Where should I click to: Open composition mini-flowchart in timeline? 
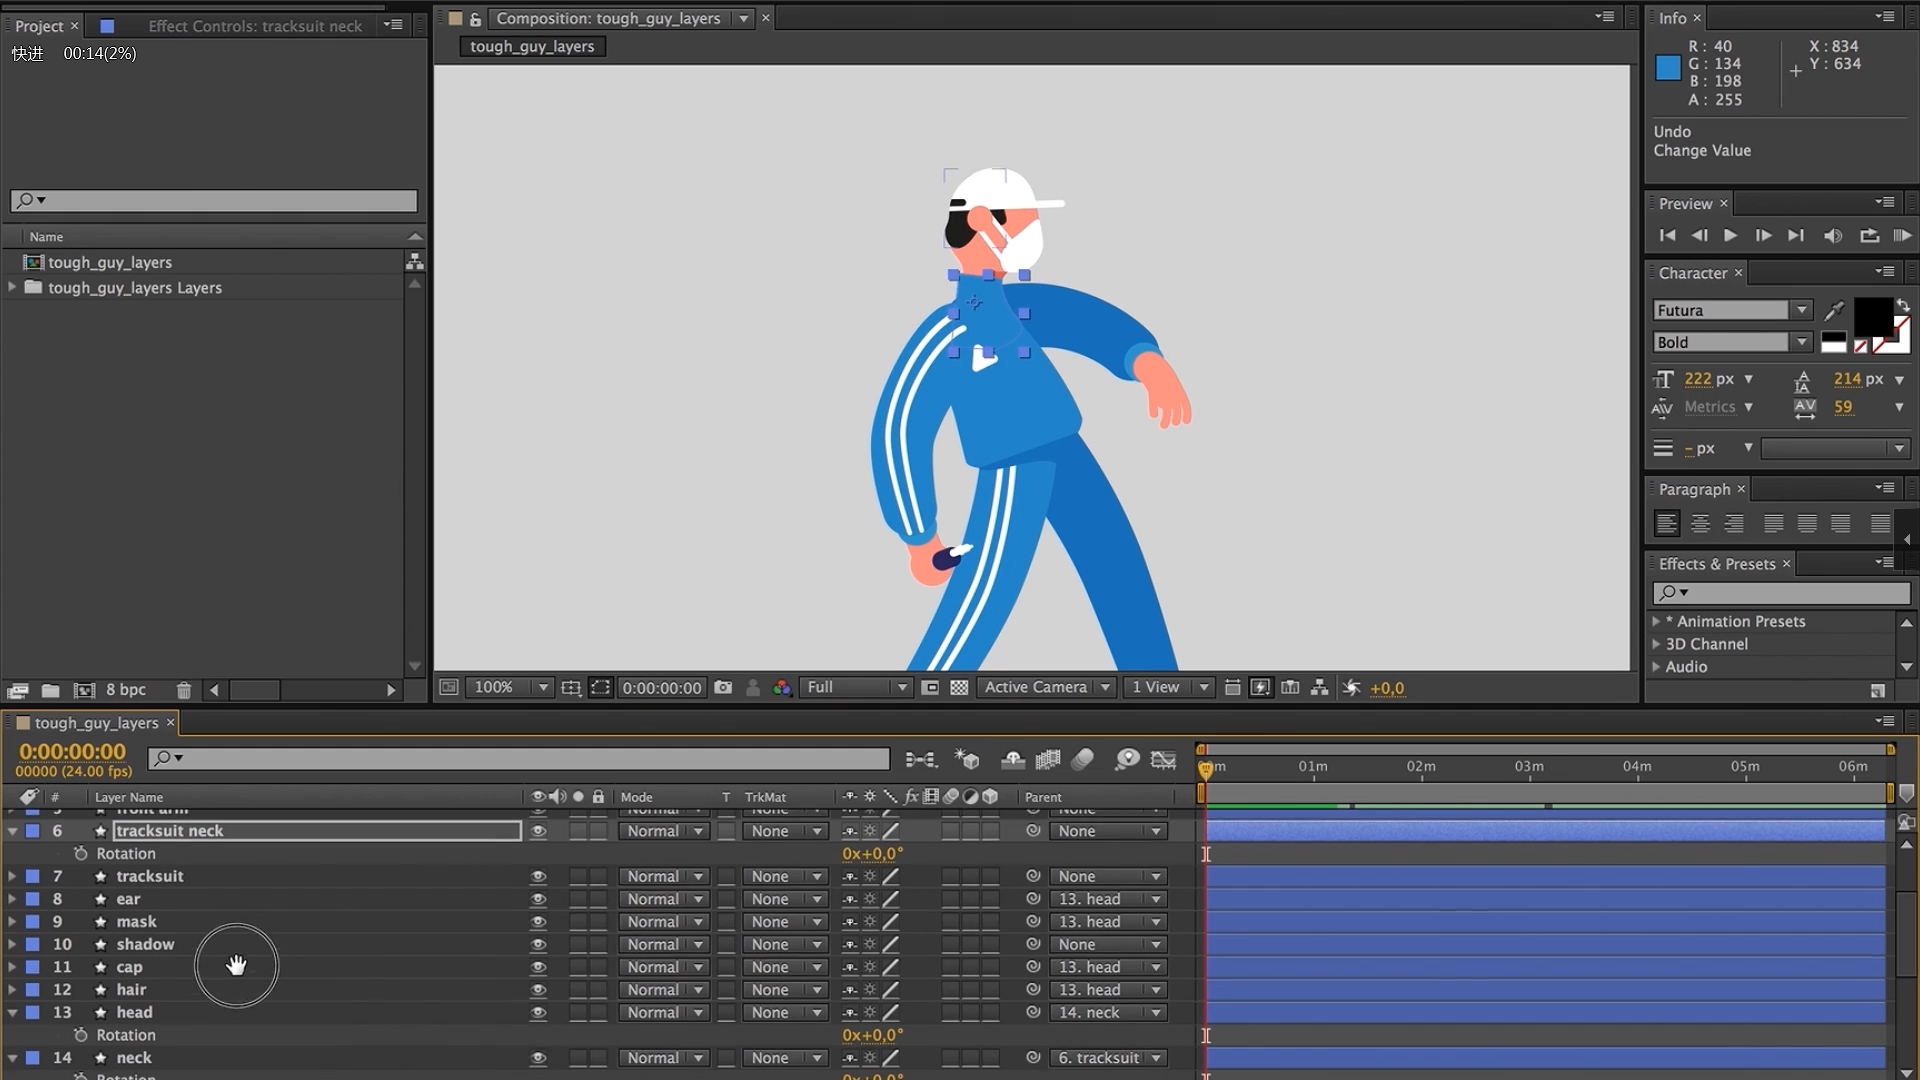920,760
